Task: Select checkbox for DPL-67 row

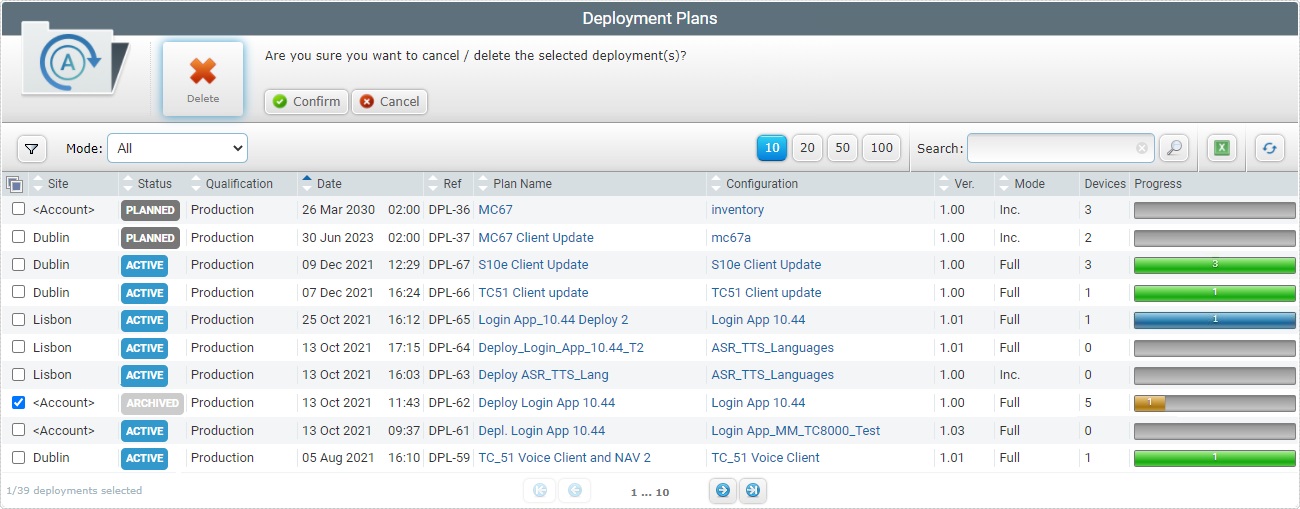Action: pyautogui.click(x=18, y=265)
